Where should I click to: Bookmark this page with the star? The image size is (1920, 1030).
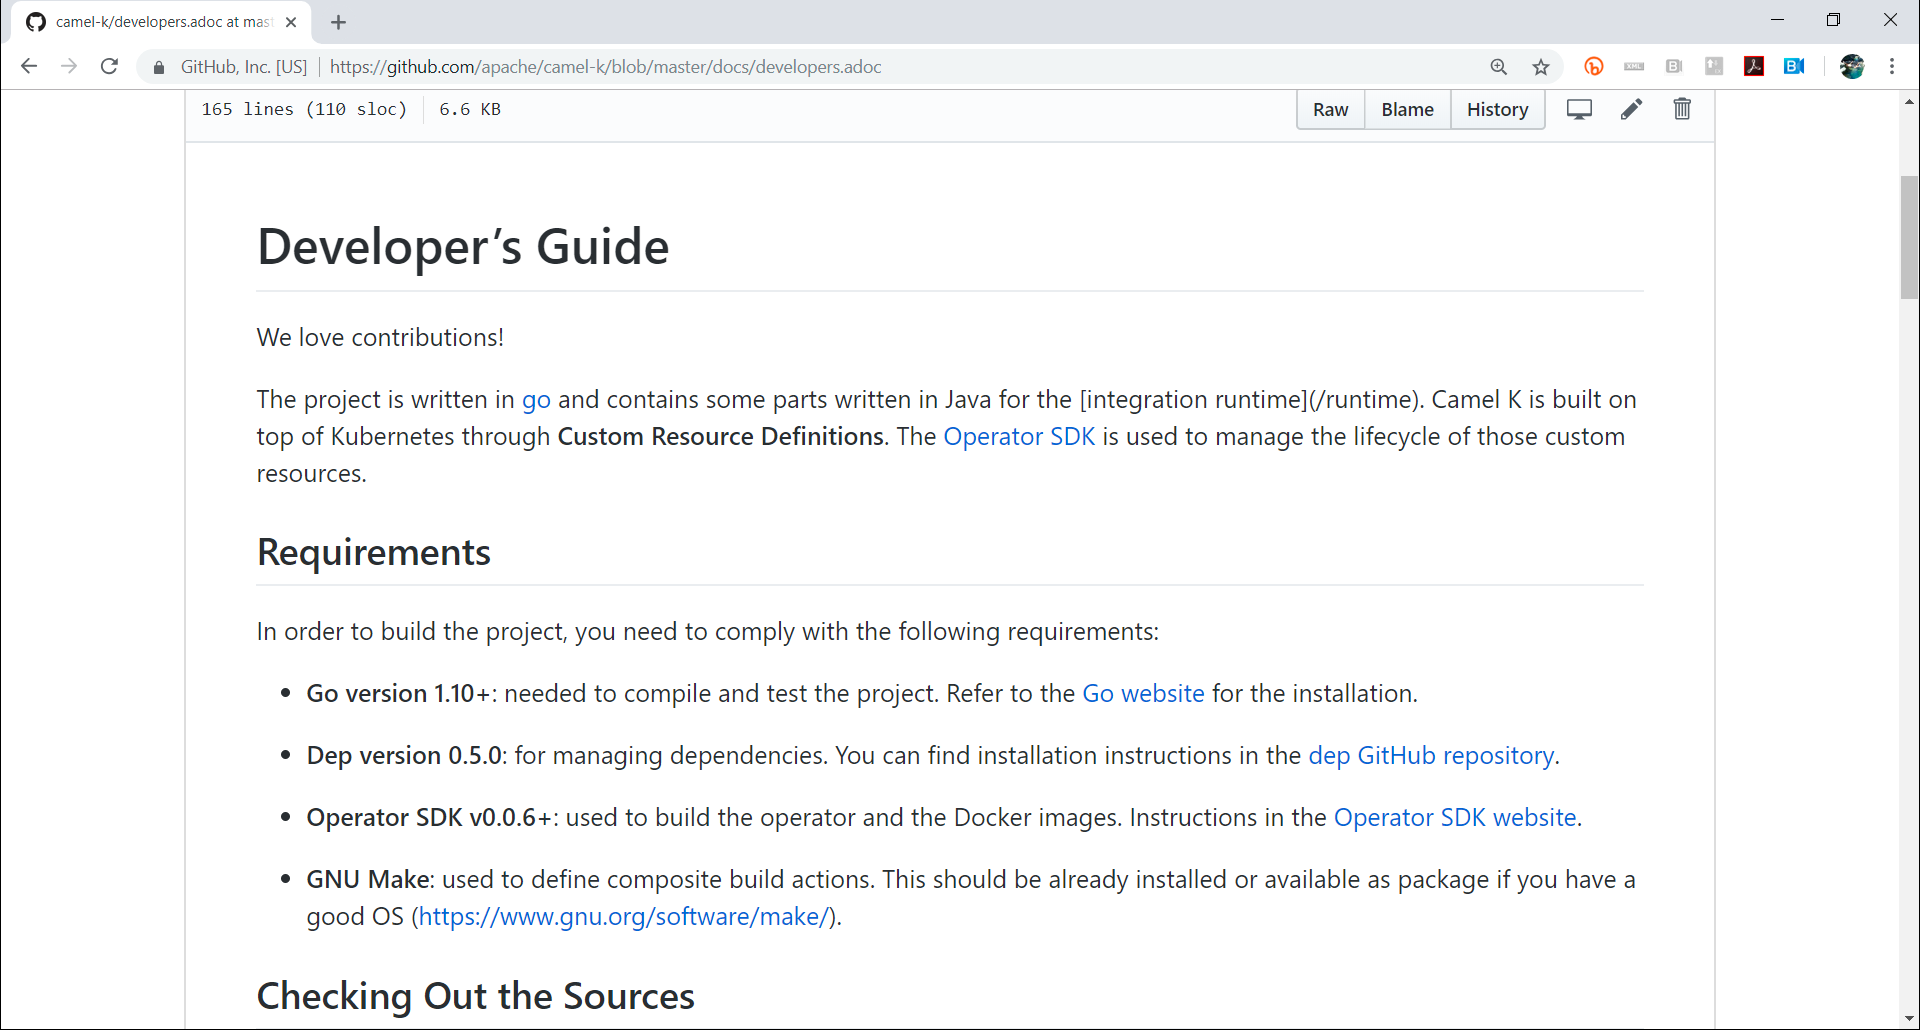pos(1541,67)
